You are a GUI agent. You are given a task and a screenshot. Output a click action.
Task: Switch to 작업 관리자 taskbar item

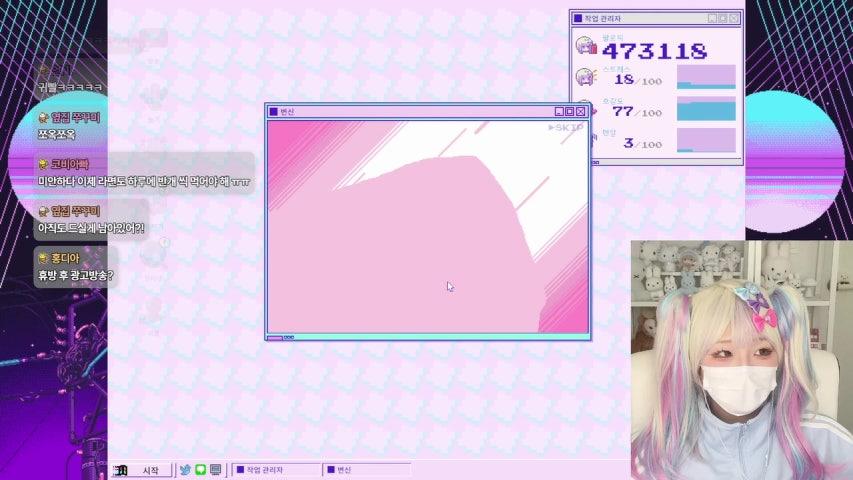click(277, 469)
